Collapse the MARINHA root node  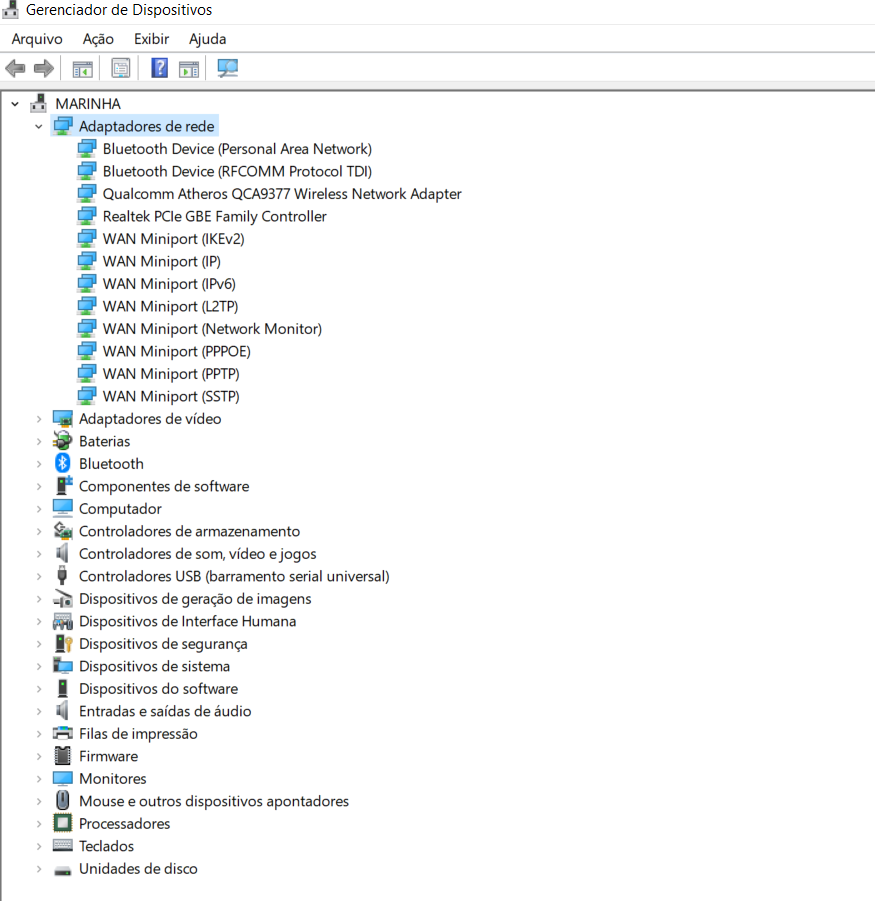coord(15,104)
